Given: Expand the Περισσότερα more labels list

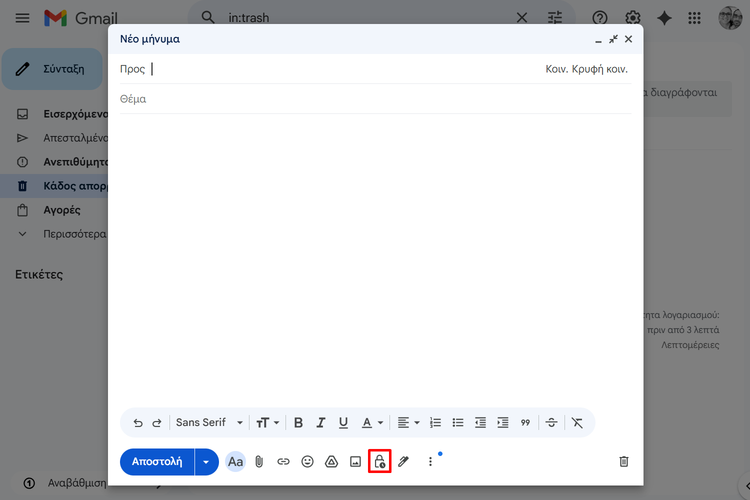Looking at the screenshot, I should point(55,234).
